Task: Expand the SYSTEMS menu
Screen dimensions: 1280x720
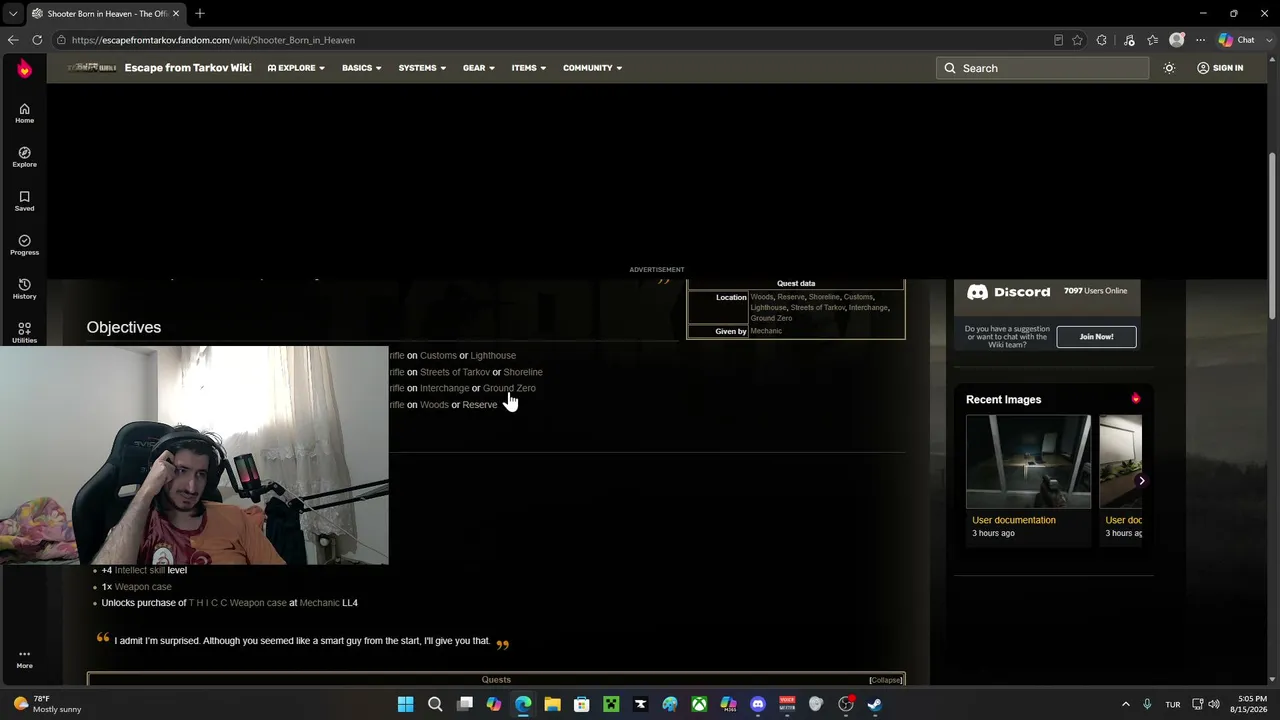Action: point(422,68)
